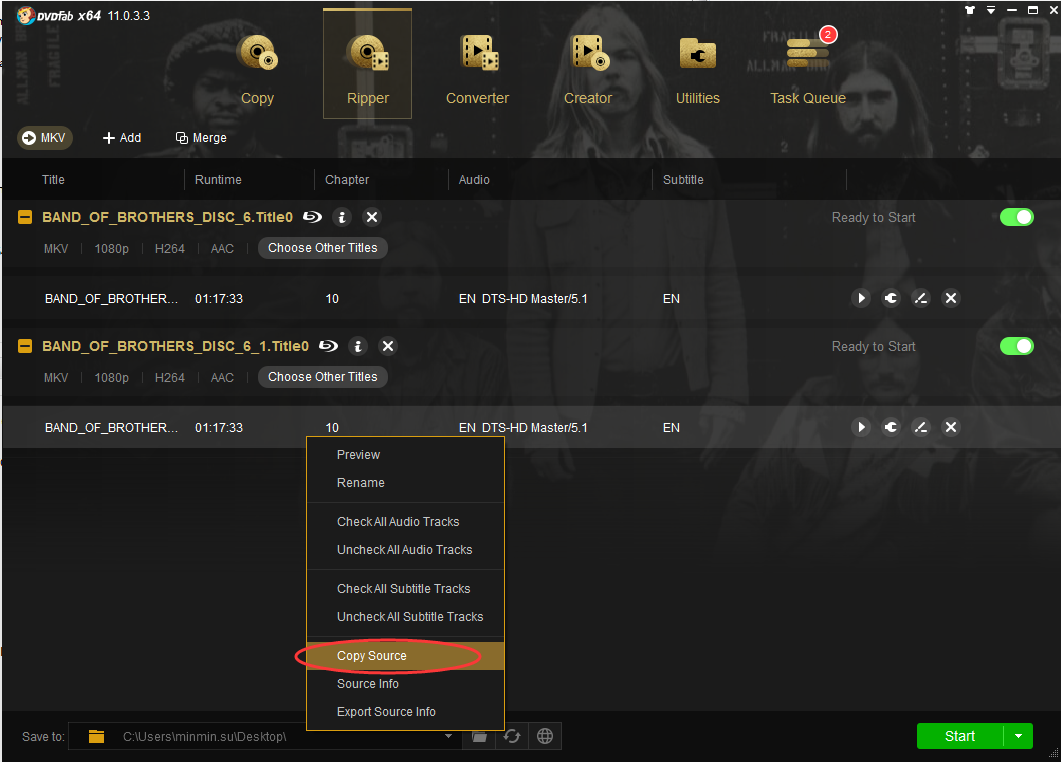
Task: Show info for BAND_OF_BROTHERS_DISC_6_1.Title0
Action: click(358, 346)
